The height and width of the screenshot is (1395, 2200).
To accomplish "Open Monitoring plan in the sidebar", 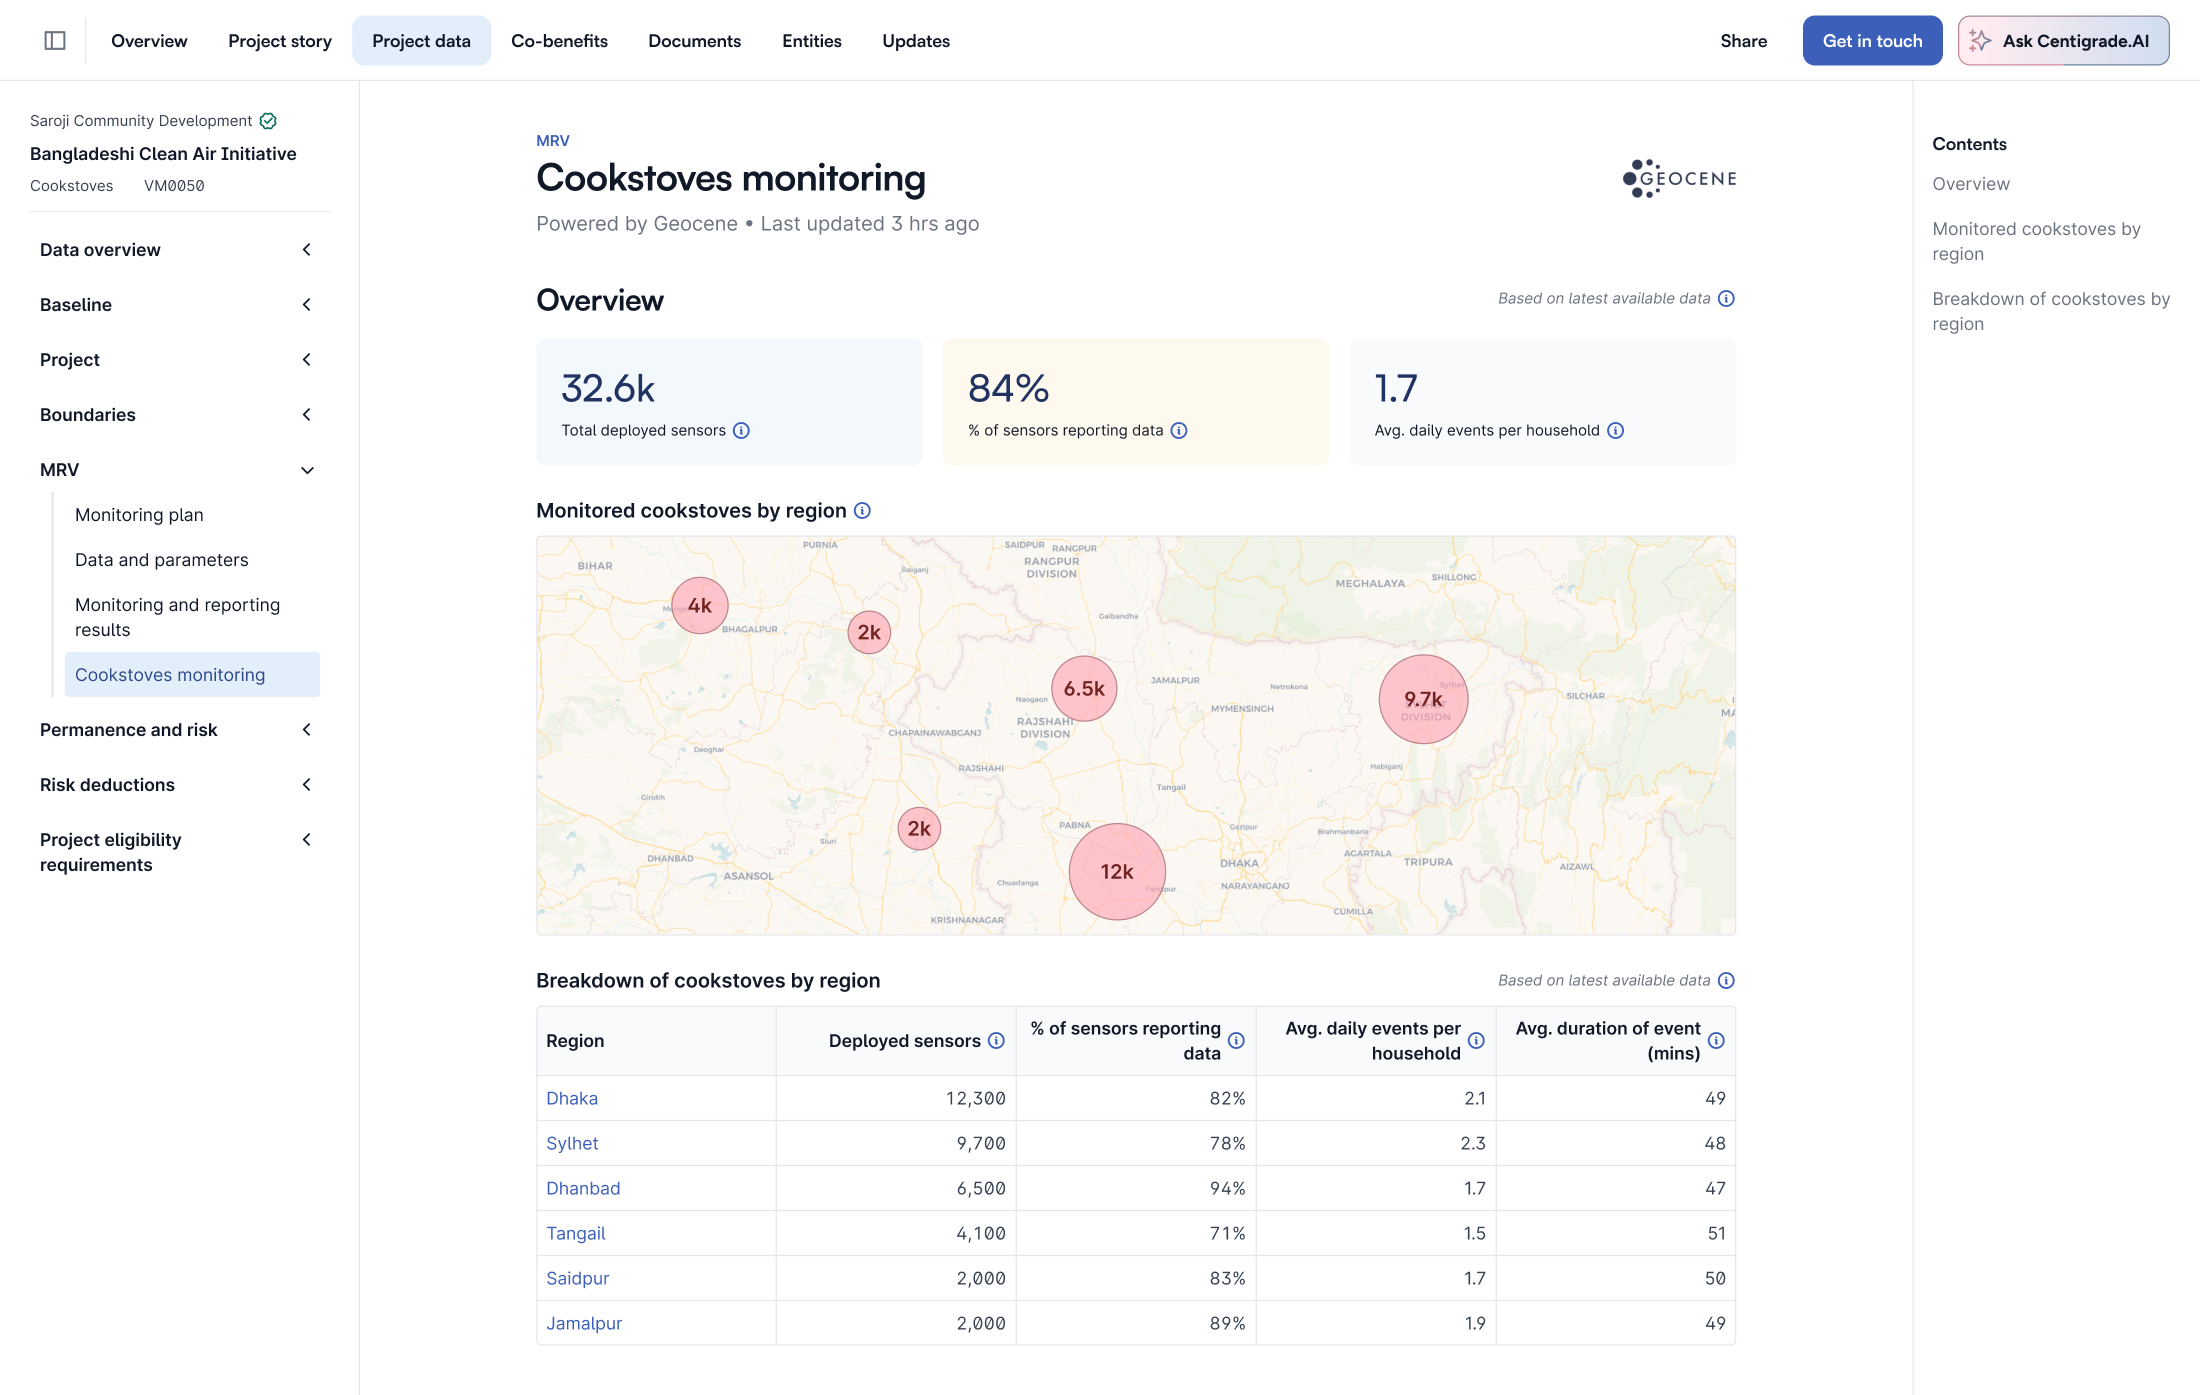I will coord(139,515).
